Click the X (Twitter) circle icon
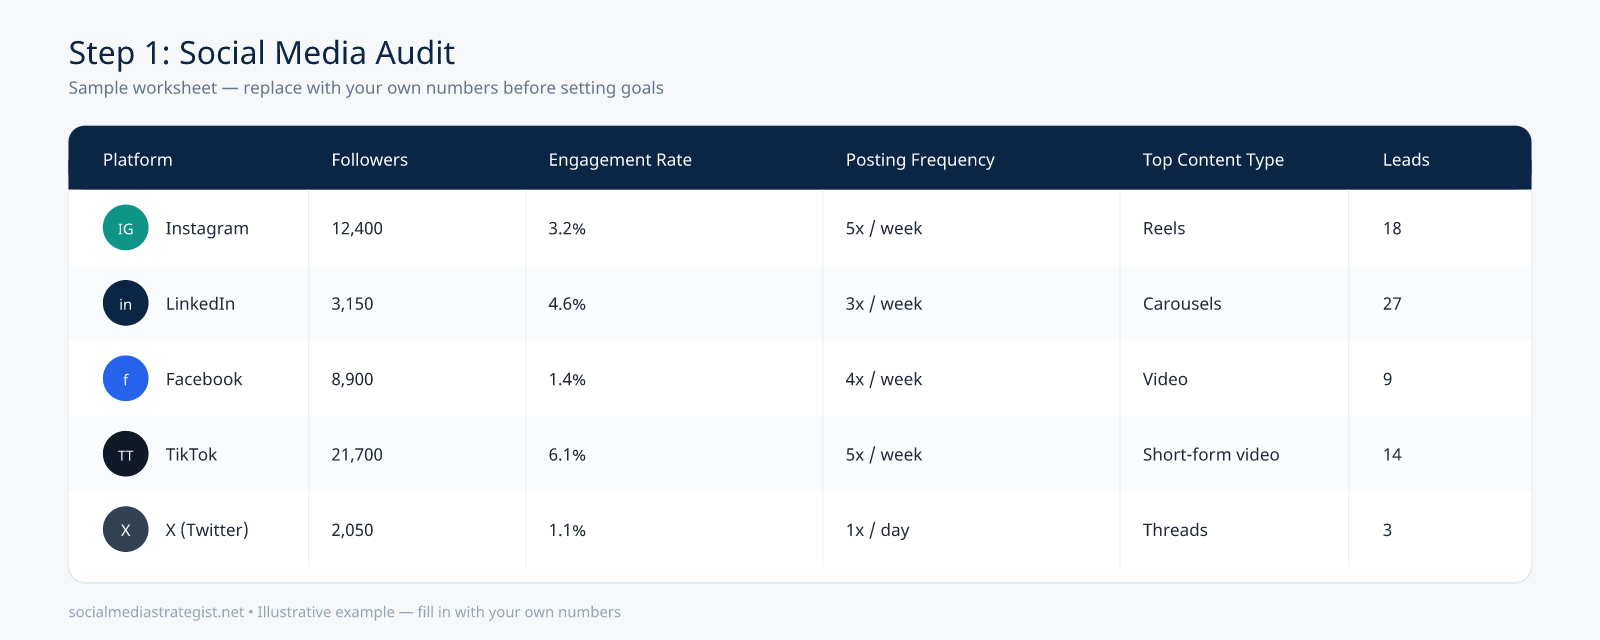 click(125, 530)
